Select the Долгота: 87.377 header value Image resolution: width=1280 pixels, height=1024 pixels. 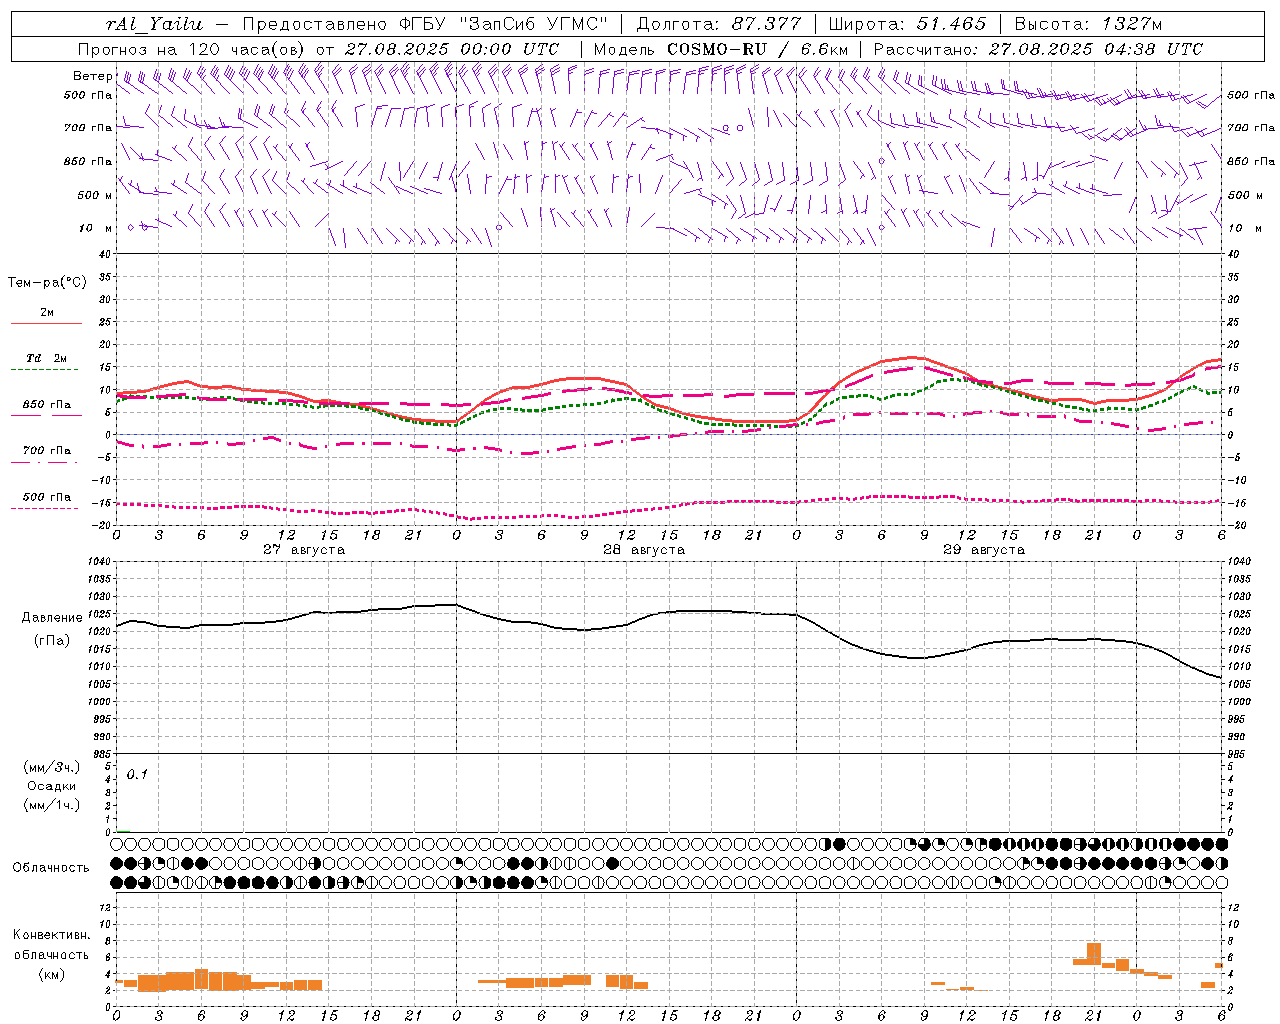pos(719,24)
